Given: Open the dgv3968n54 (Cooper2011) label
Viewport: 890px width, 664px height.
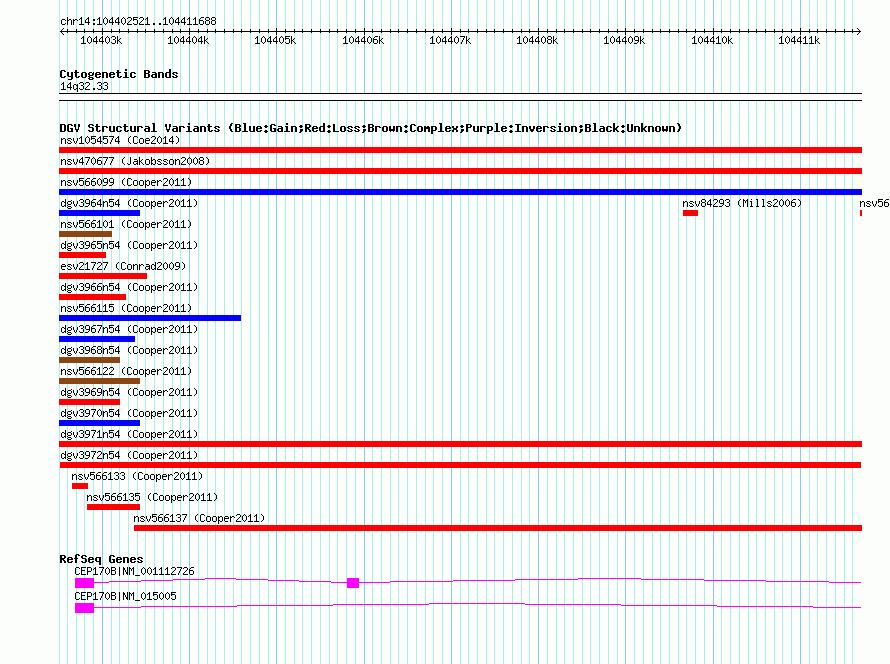Looking at the screenshot, I should [129, 350].
